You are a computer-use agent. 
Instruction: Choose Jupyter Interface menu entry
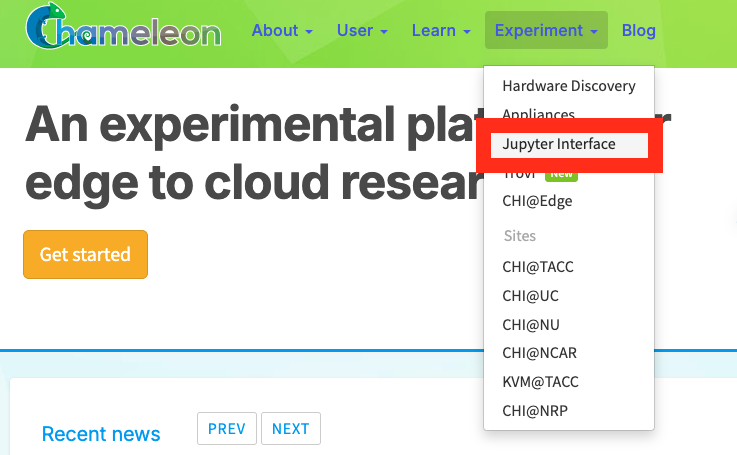569,144
